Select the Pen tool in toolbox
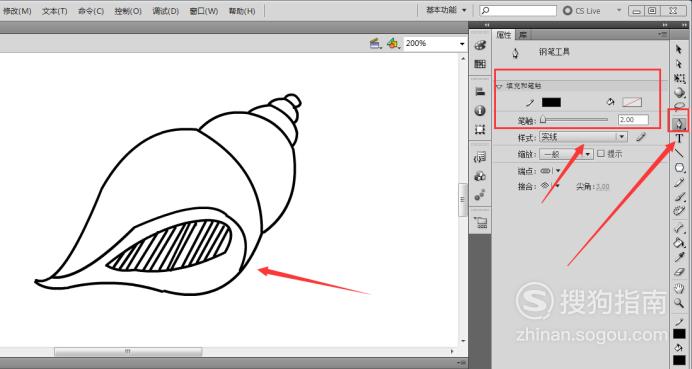 point(679,124)
